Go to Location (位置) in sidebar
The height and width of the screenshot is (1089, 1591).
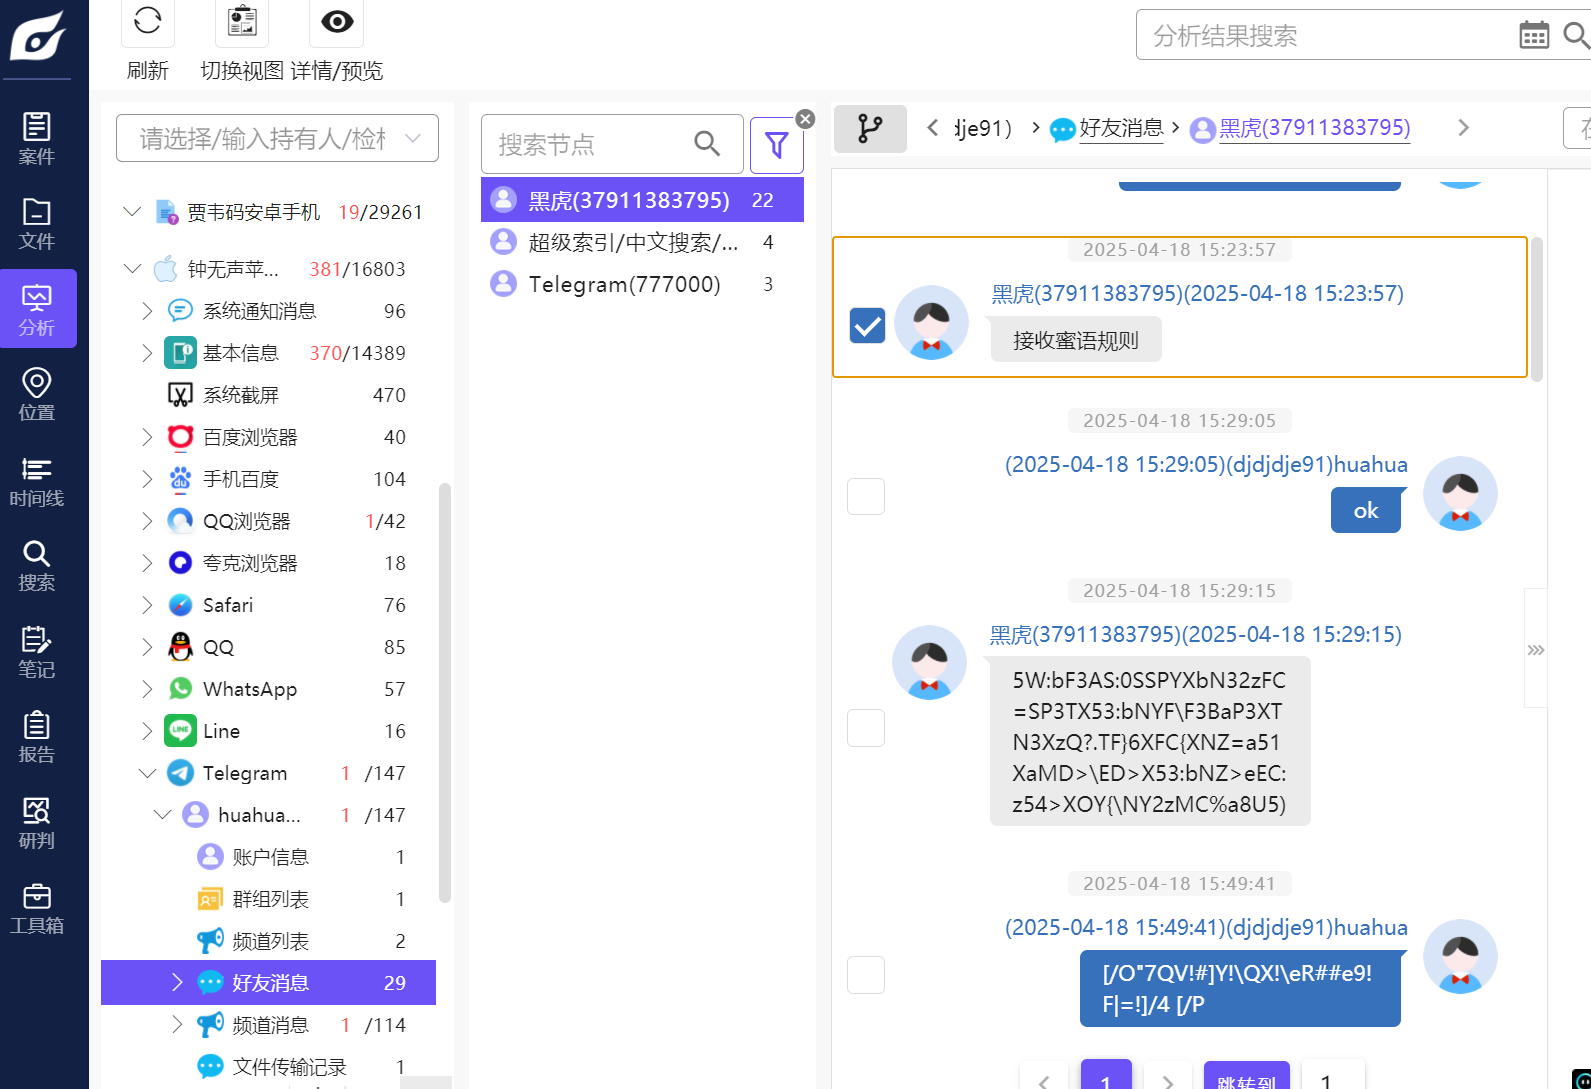click(37, 395)
